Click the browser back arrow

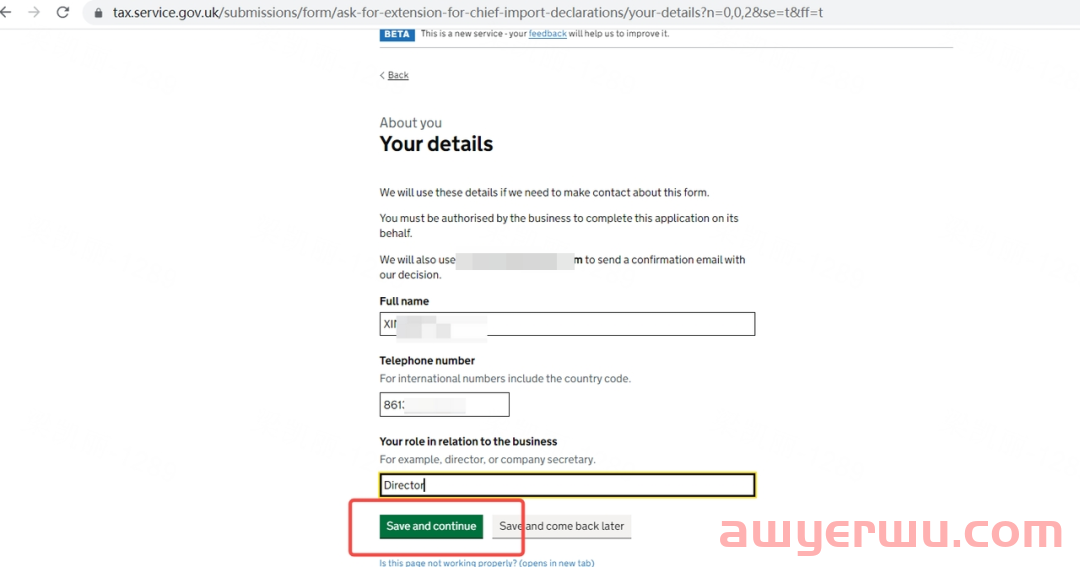click(6, 12)
